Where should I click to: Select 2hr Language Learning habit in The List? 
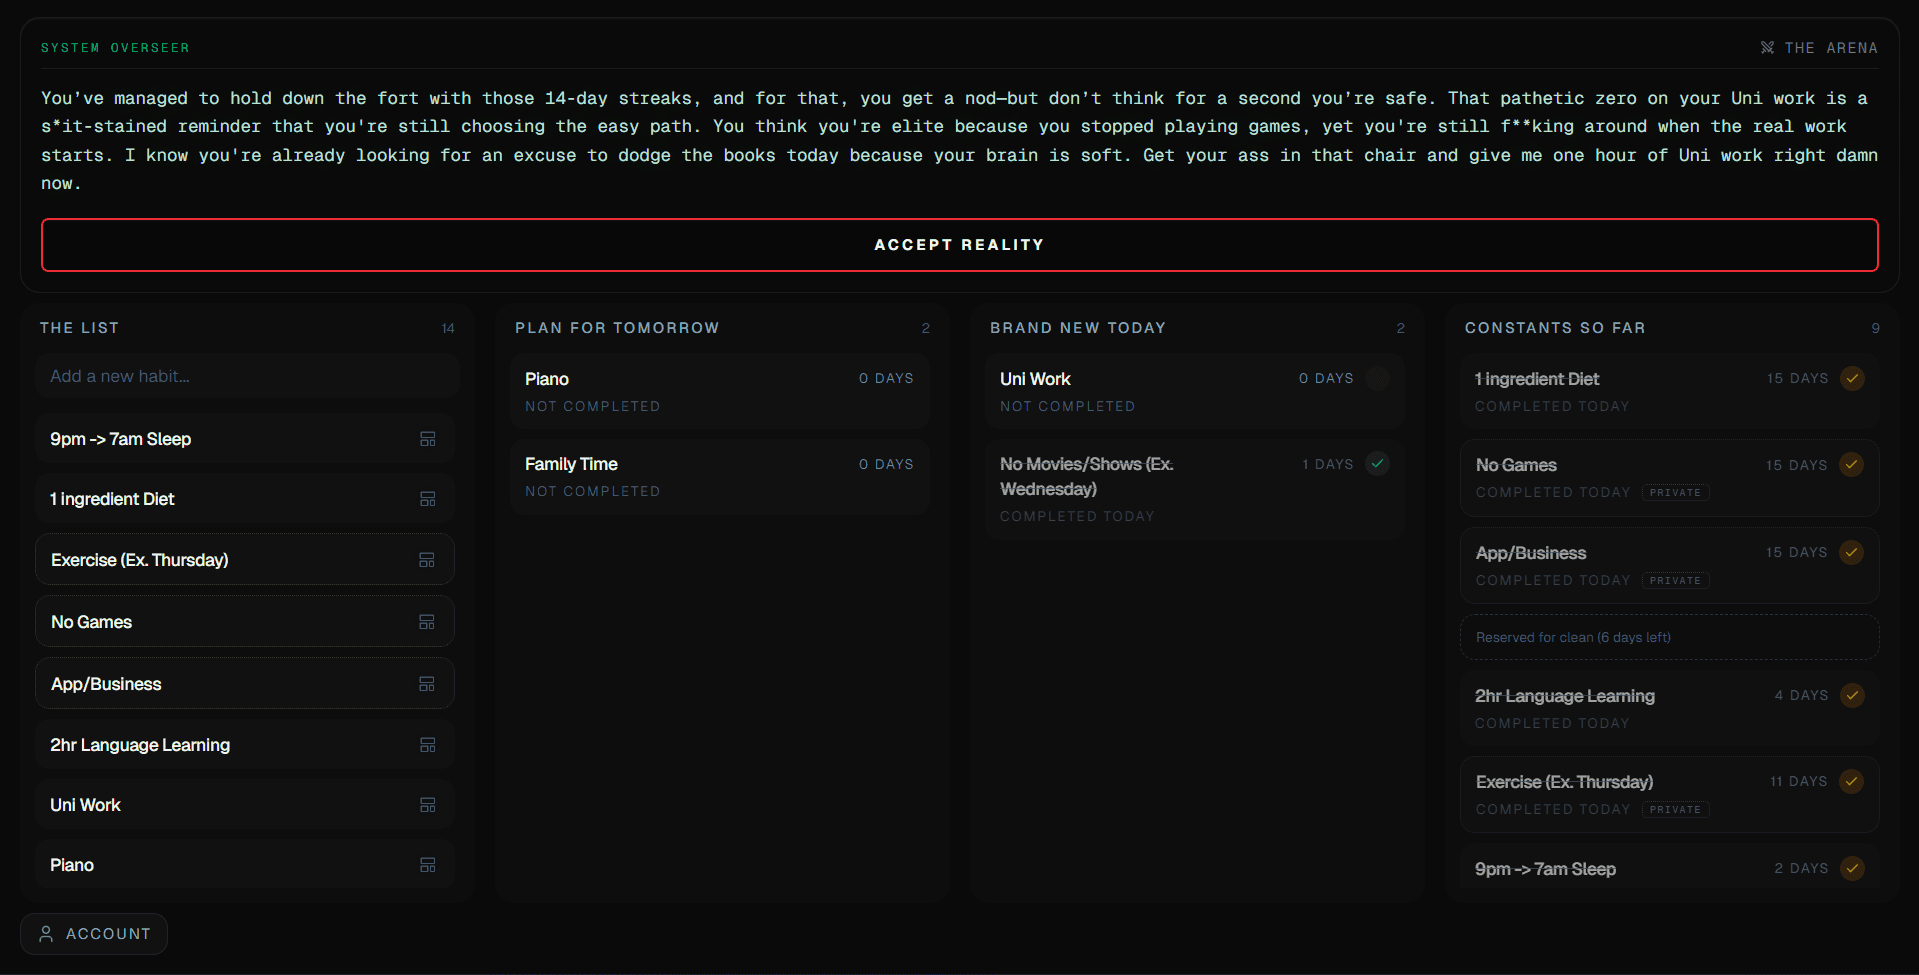[x=245, y=745]
